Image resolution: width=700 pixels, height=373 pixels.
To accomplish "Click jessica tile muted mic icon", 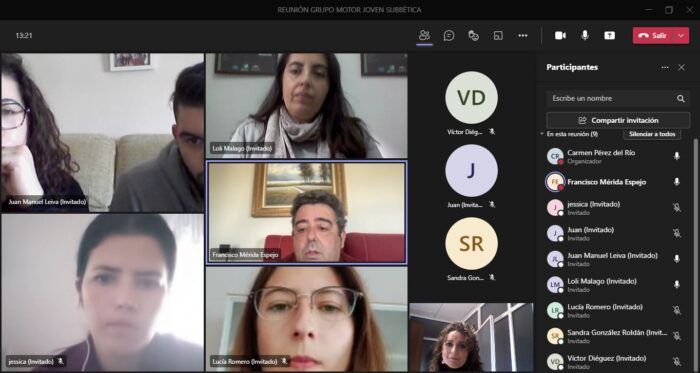I will pyautogui.click(x=60, y=361).
